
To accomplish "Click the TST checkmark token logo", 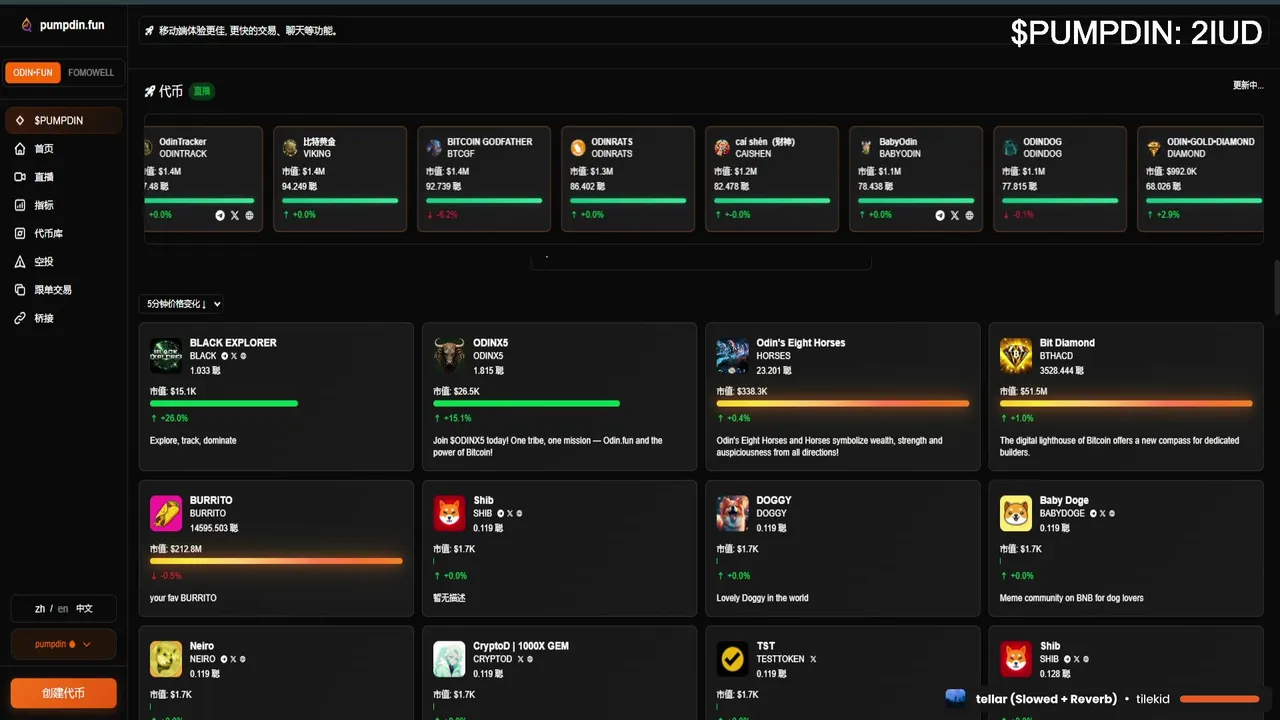I will click(733, 659).
